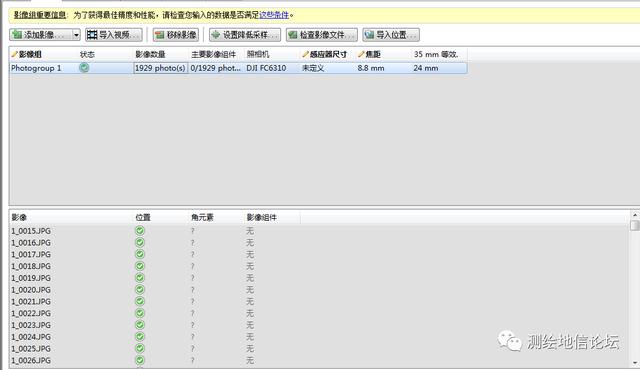Click the 位置 column header

click(x=143, y=217)
